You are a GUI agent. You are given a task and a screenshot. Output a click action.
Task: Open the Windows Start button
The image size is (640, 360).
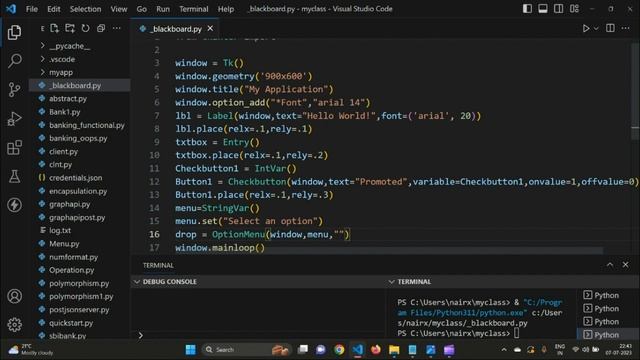pyautogui.click(x=190, y=350)
